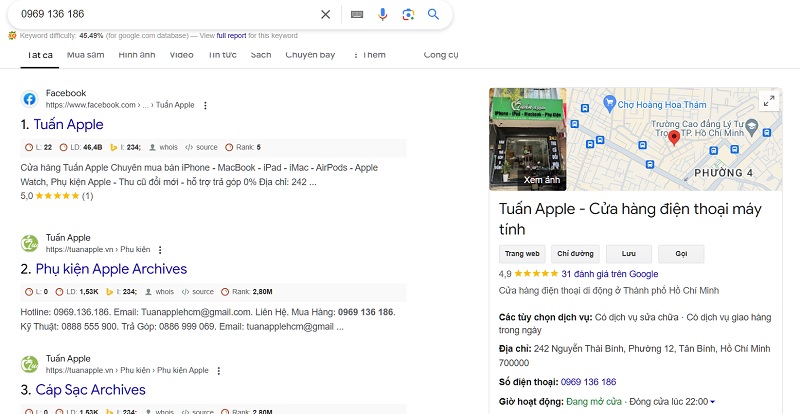The image size is (800, 414).
Task: Switch to the Sách tab
Action: [261, 55]
